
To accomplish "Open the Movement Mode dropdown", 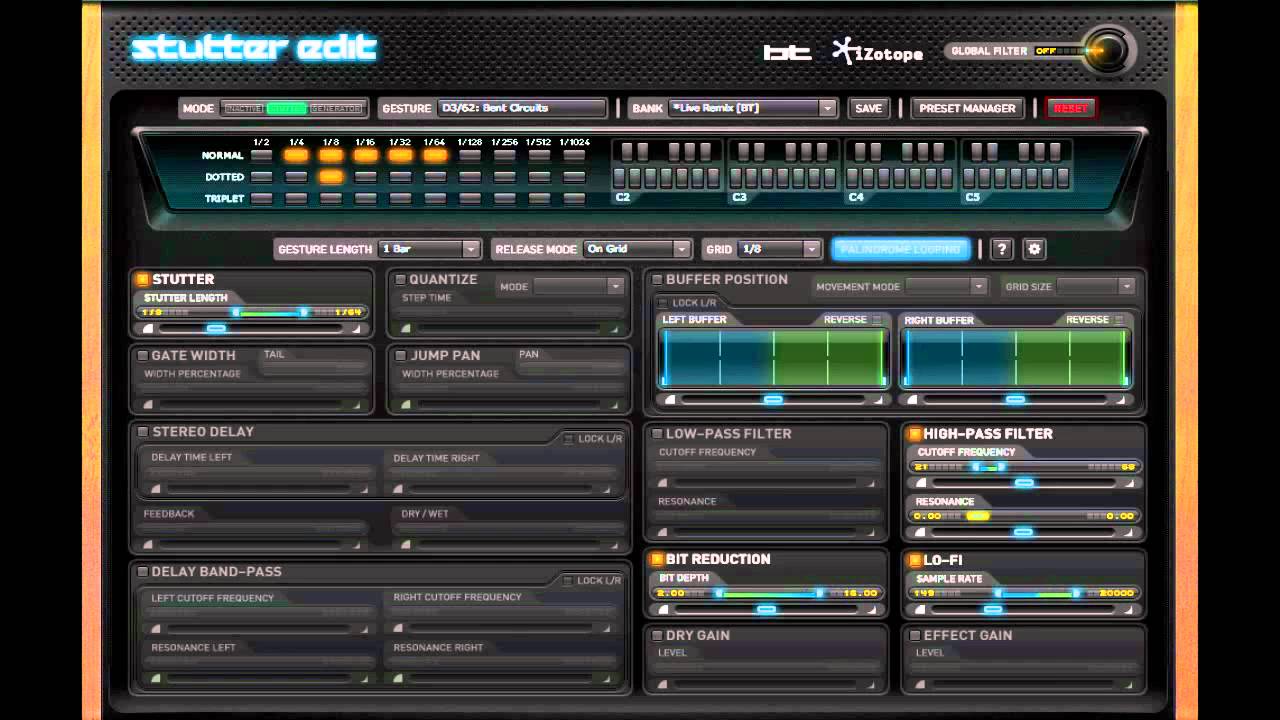I will (946, 287).
